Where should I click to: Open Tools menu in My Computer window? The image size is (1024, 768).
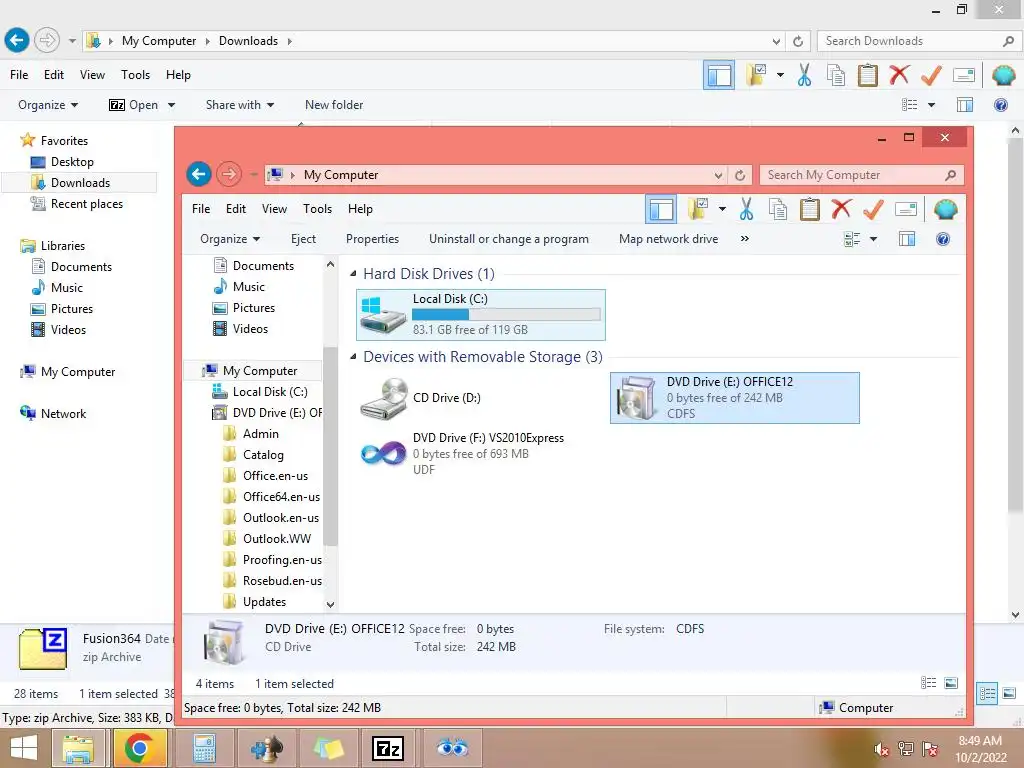pos(317,209)
